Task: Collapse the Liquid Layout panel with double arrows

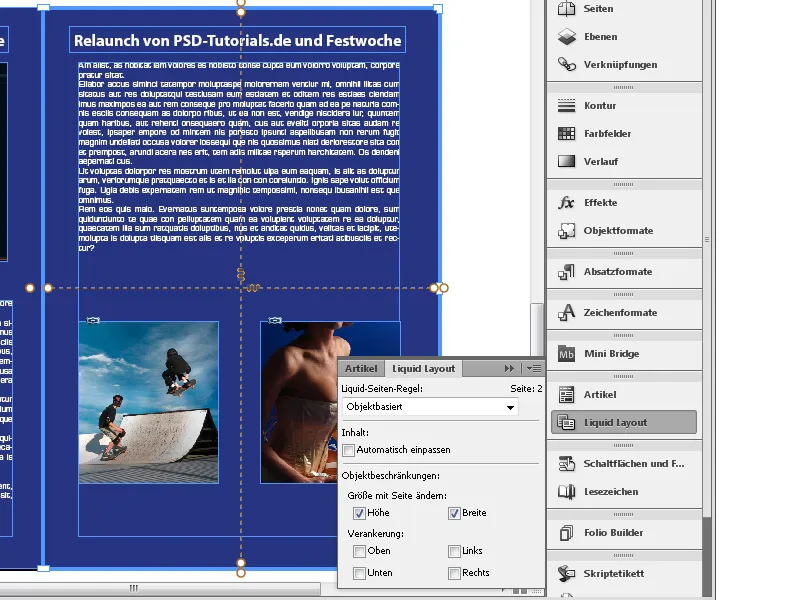Action: click(509, 368)
